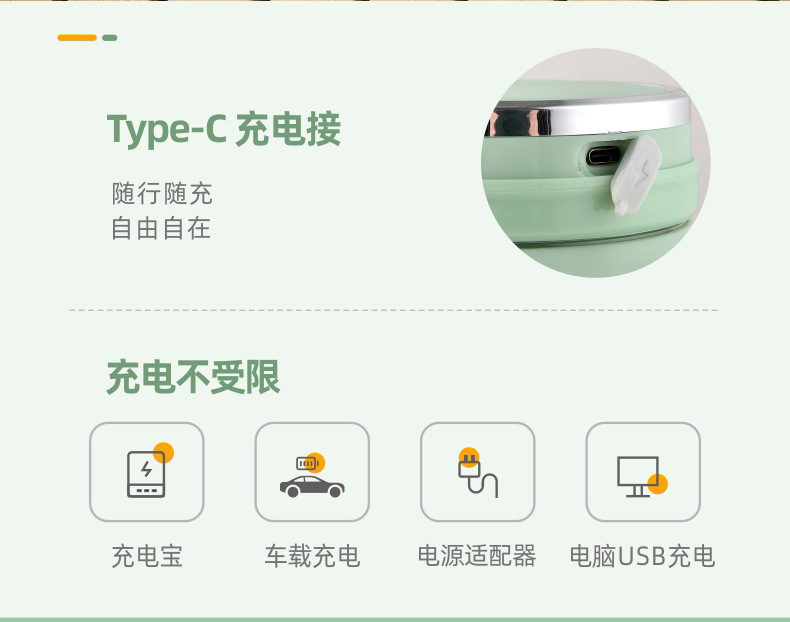
Task: Click the 车载充电 label
Action: click(312, 557)
